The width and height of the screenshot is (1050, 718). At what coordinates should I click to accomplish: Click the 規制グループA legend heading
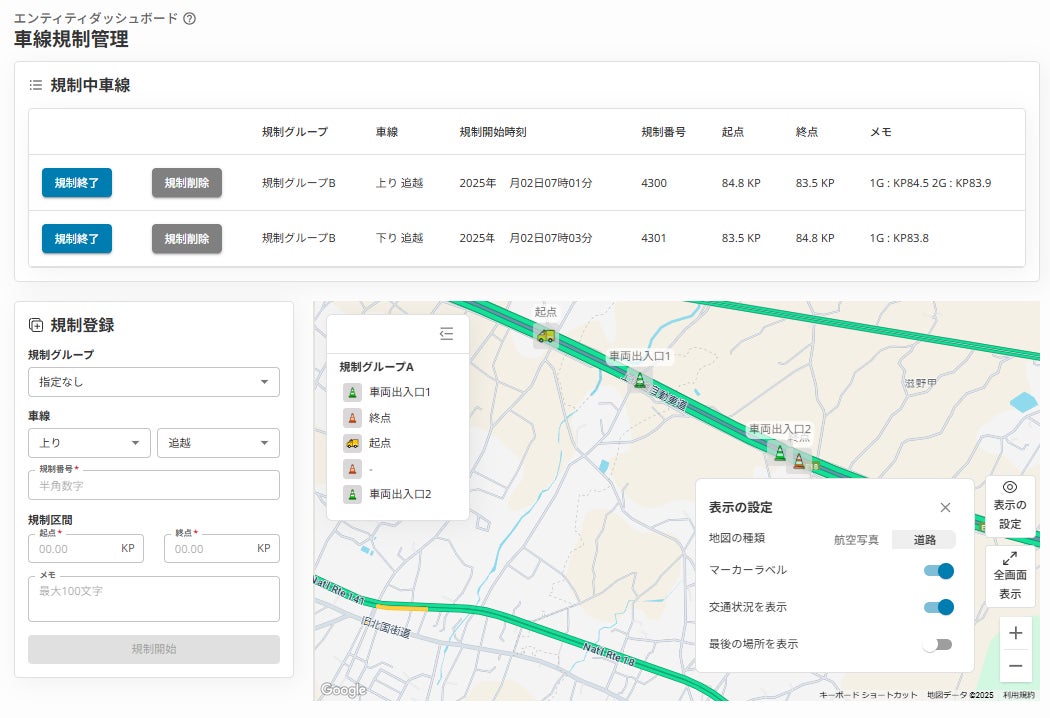[376, 367]
